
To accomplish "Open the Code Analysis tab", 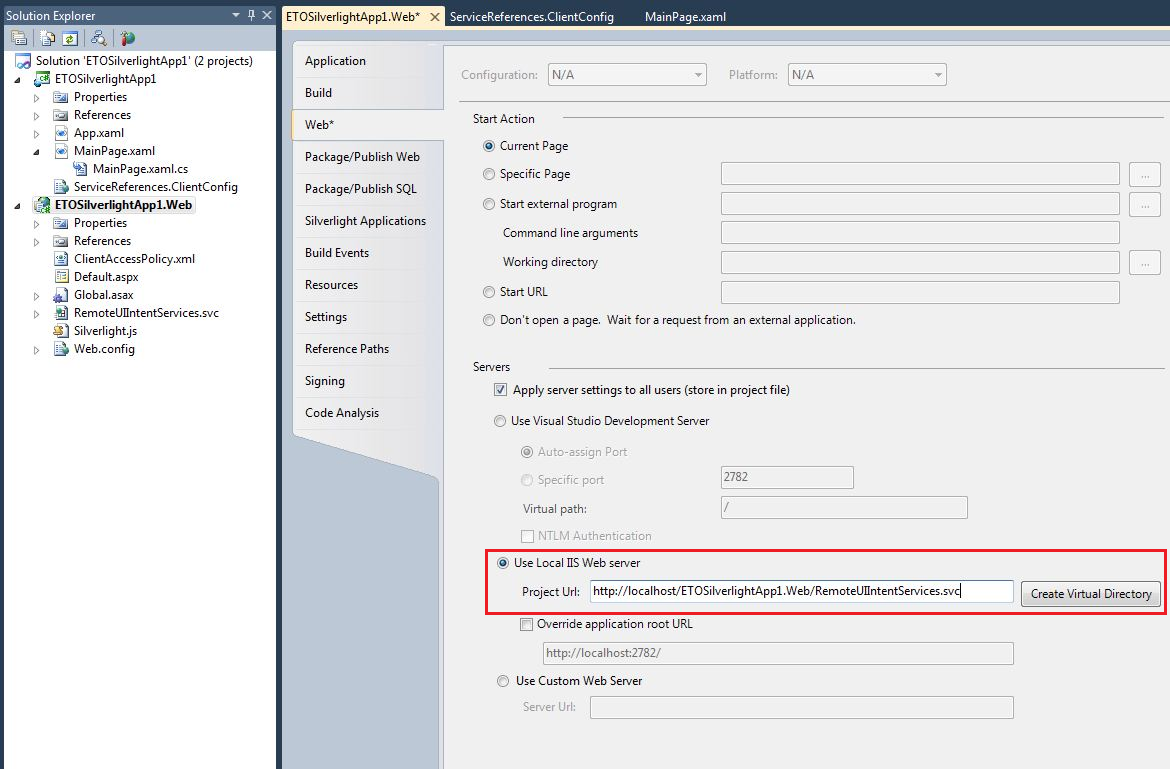I will (x=342, y=413).
